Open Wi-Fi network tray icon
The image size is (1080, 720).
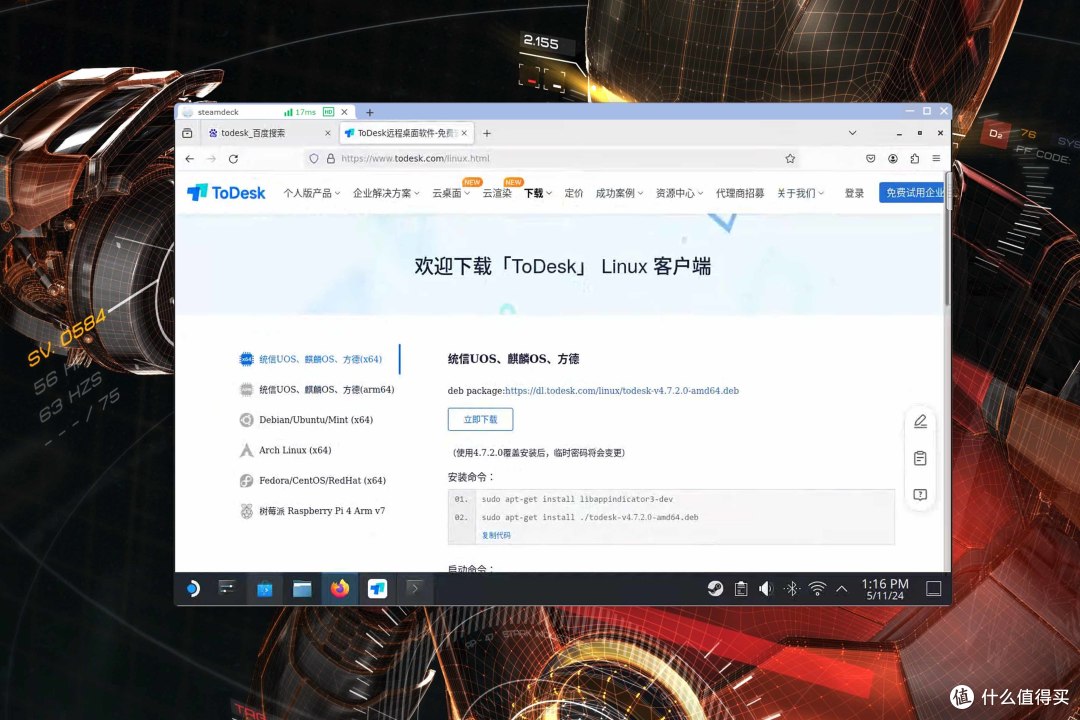(x=817, y=588)
